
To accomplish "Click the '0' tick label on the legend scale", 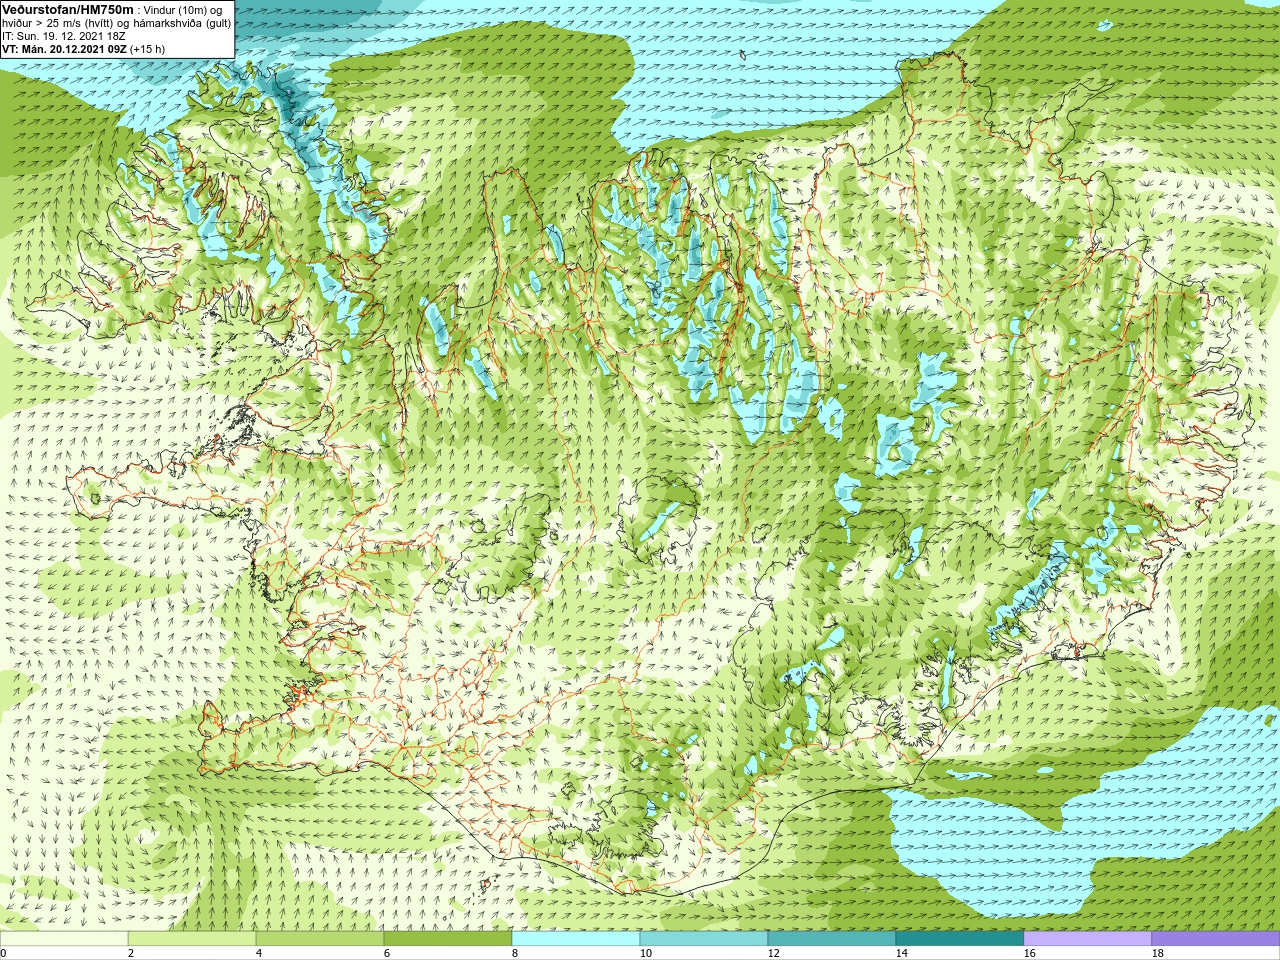I will click(x=4, y=954).
